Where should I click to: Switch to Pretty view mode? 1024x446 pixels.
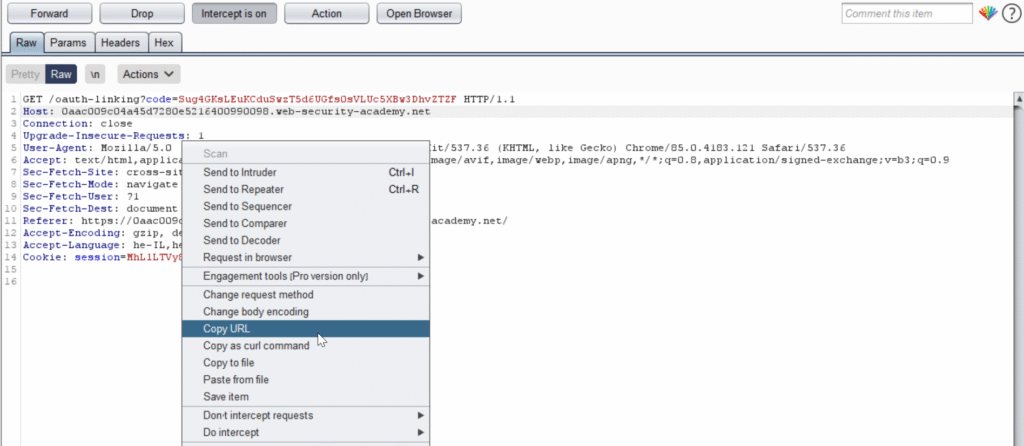pyautogui.click(x=25, y=74)
